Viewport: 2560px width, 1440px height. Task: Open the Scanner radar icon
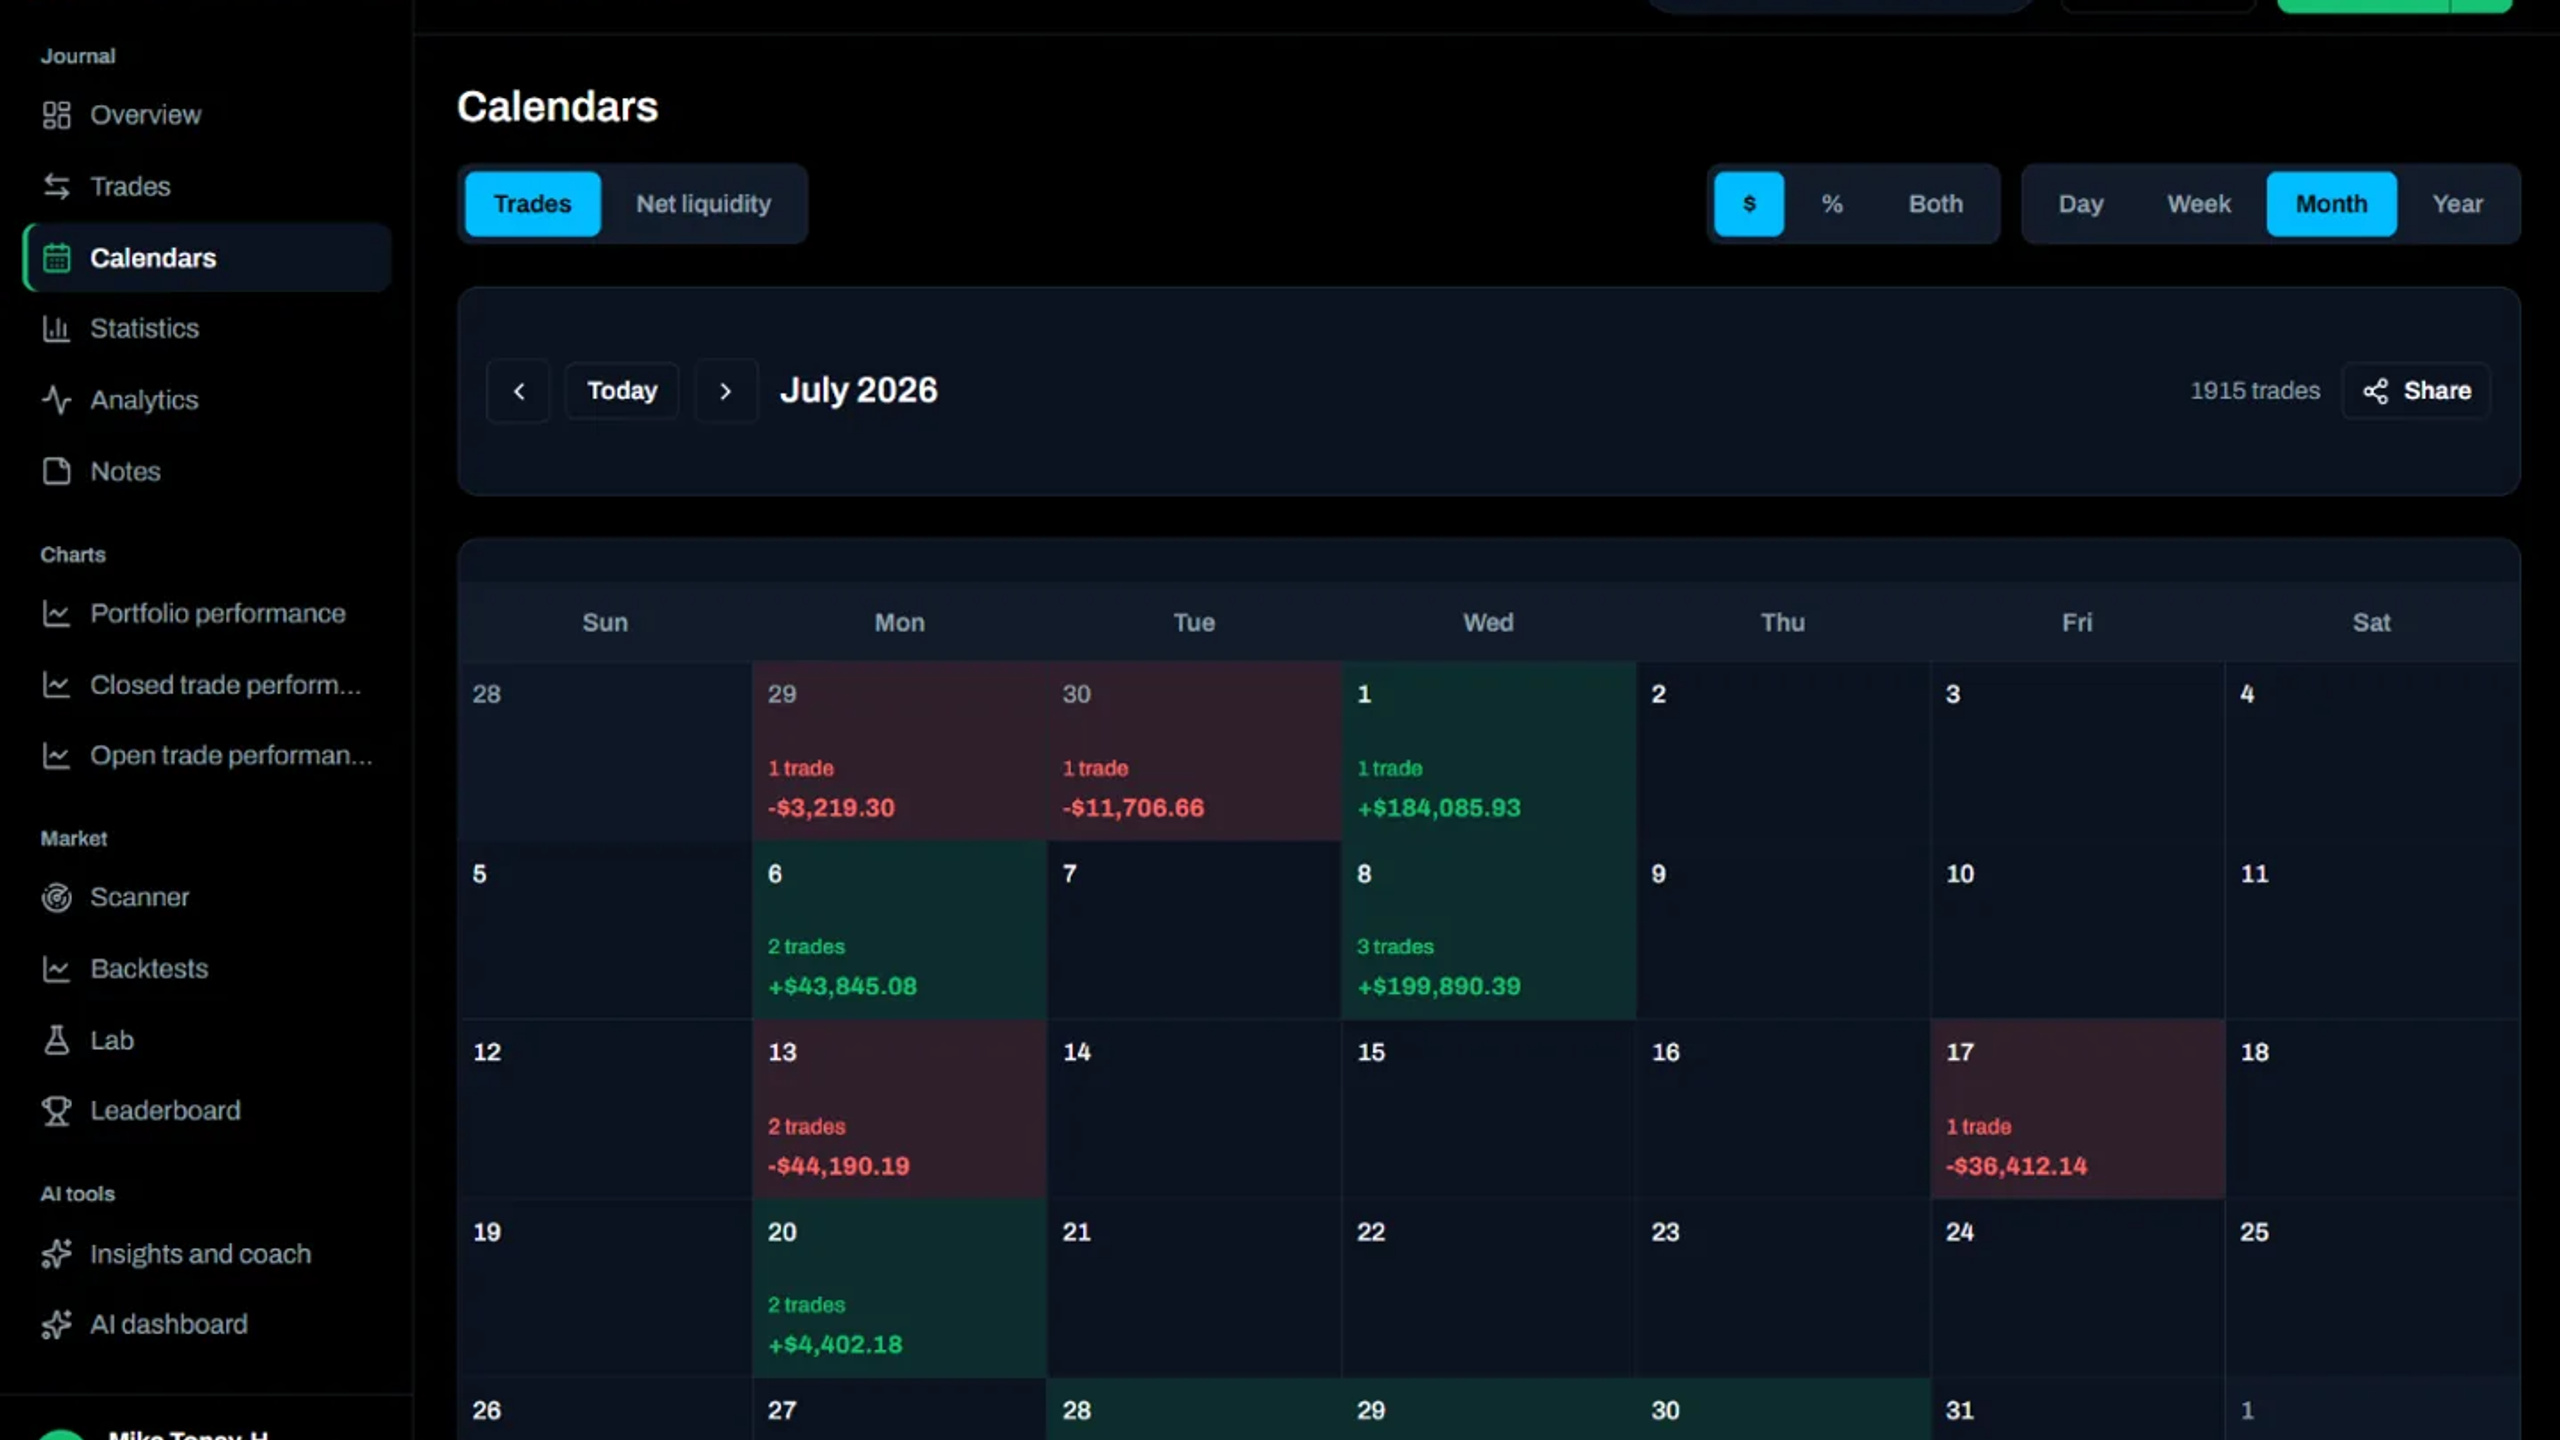point(56,897)
